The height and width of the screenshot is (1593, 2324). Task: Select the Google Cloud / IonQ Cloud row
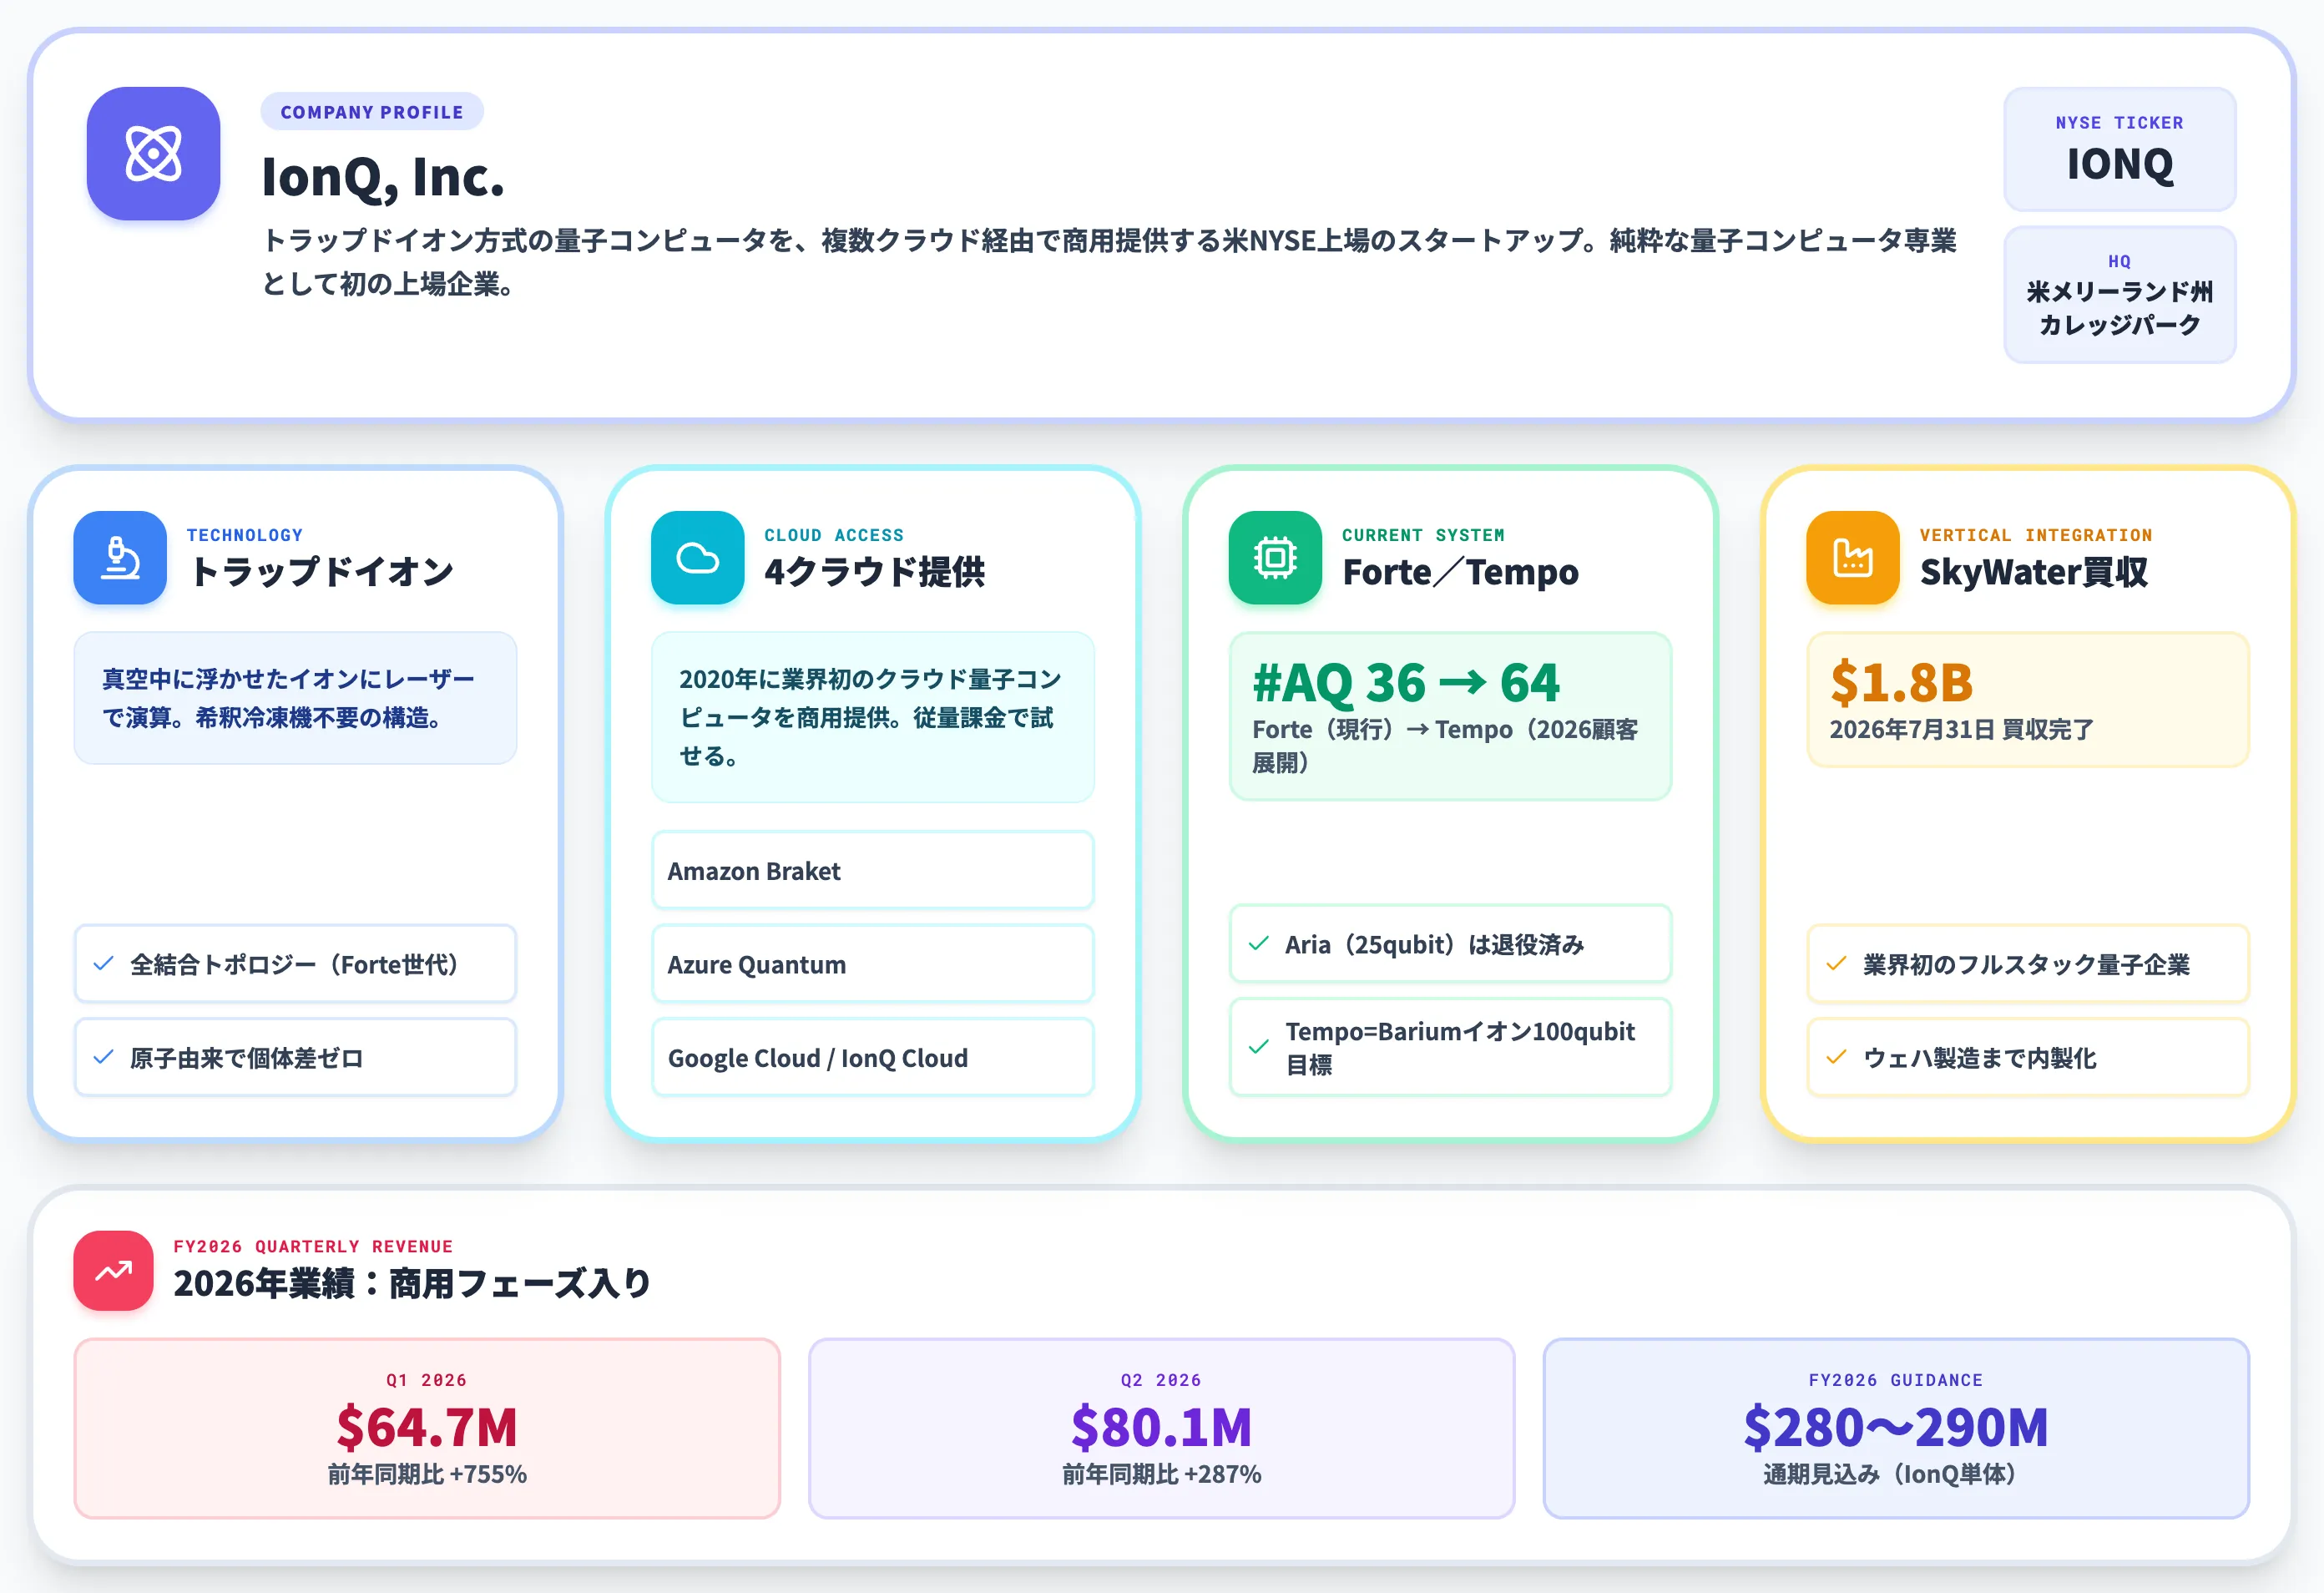click(872, 1057)
